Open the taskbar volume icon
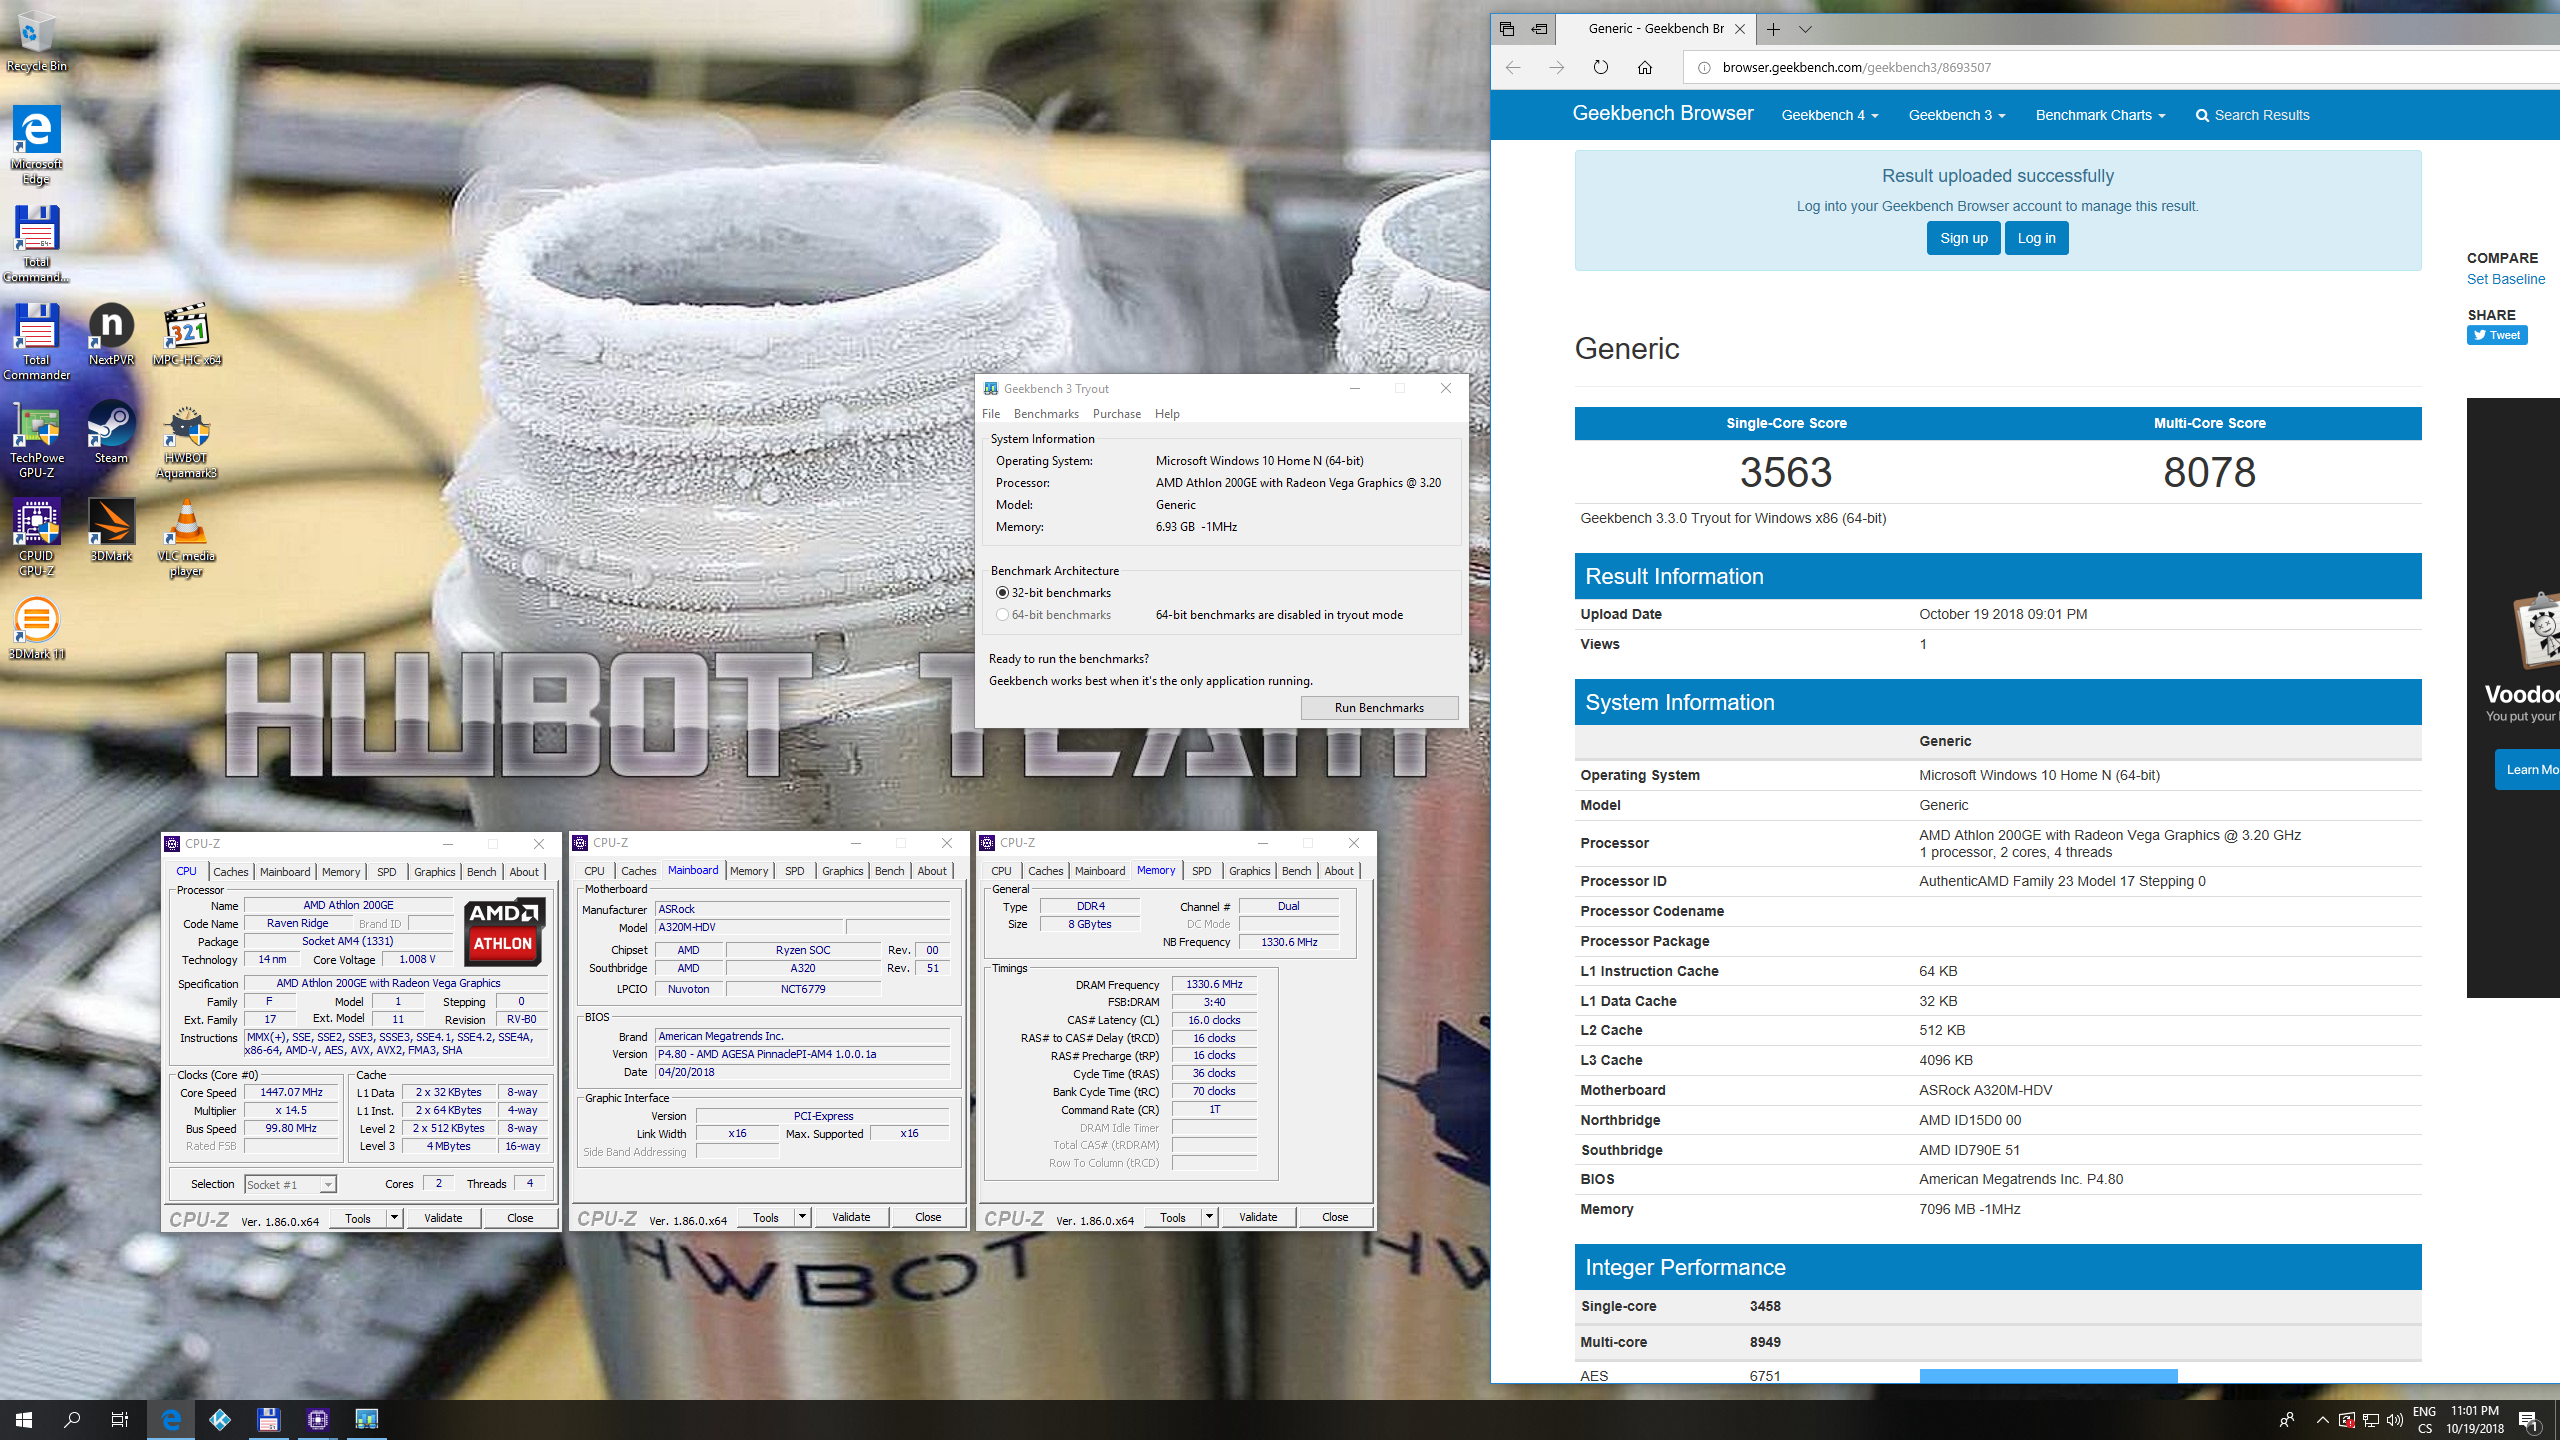 click(2395, 1420)
